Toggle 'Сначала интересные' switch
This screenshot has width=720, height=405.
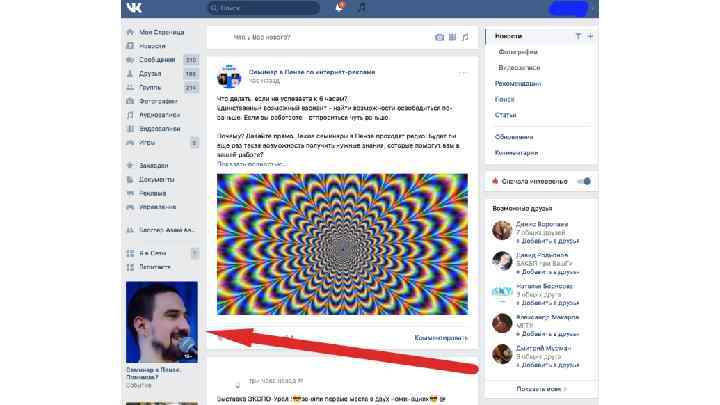tap(584, 181)
